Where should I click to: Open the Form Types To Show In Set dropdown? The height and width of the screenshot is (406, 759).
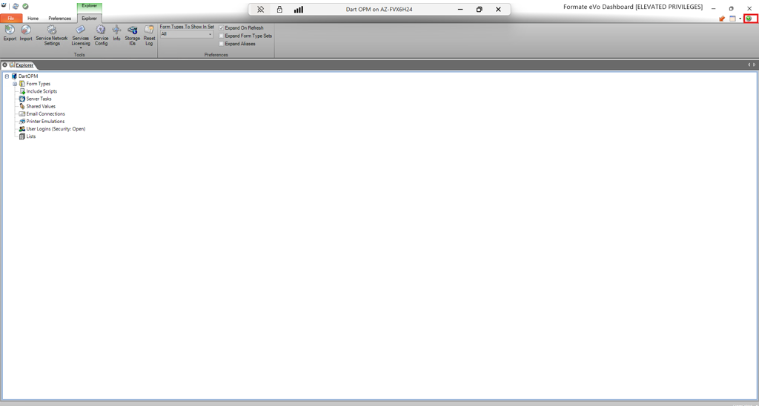[186, 34]
